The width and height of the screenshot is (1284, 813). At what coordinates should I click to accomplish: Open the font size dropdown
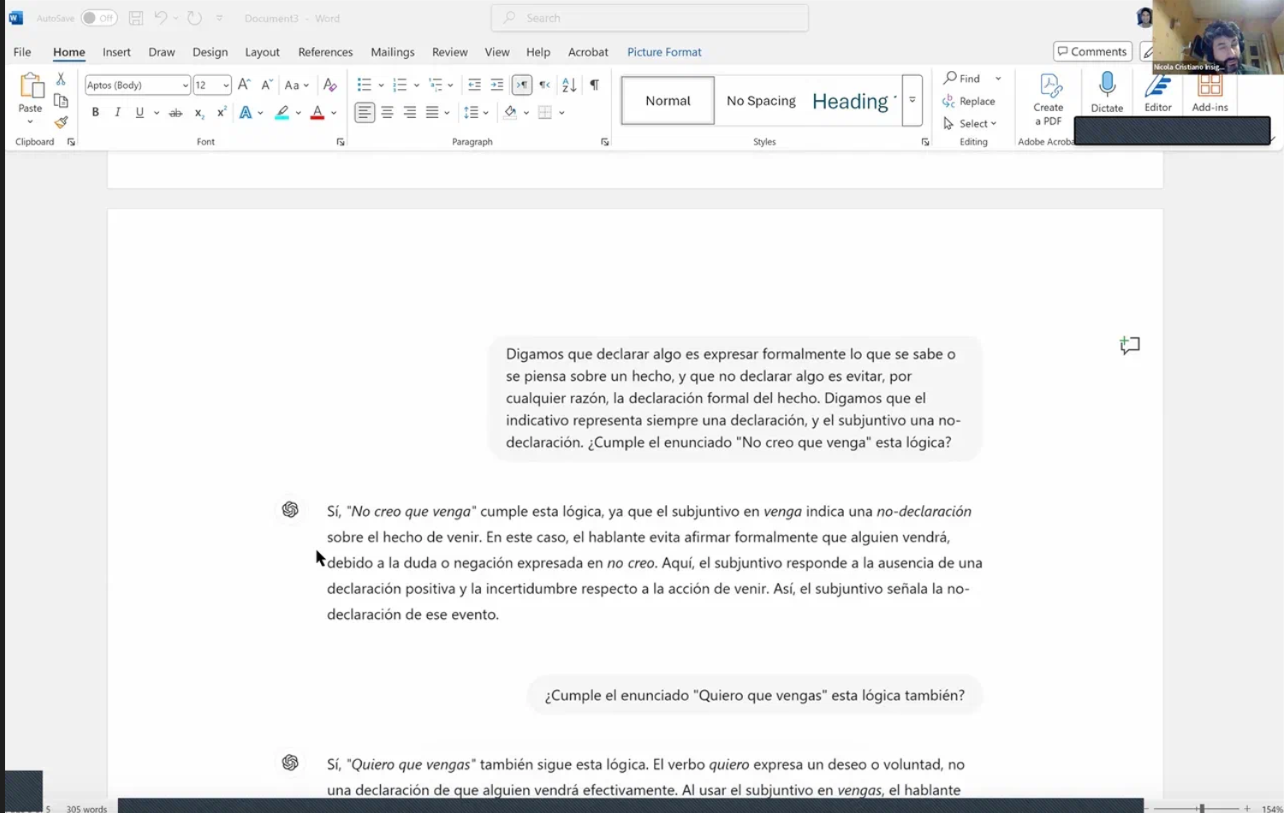pyautogui.click(x=226, y=86)
